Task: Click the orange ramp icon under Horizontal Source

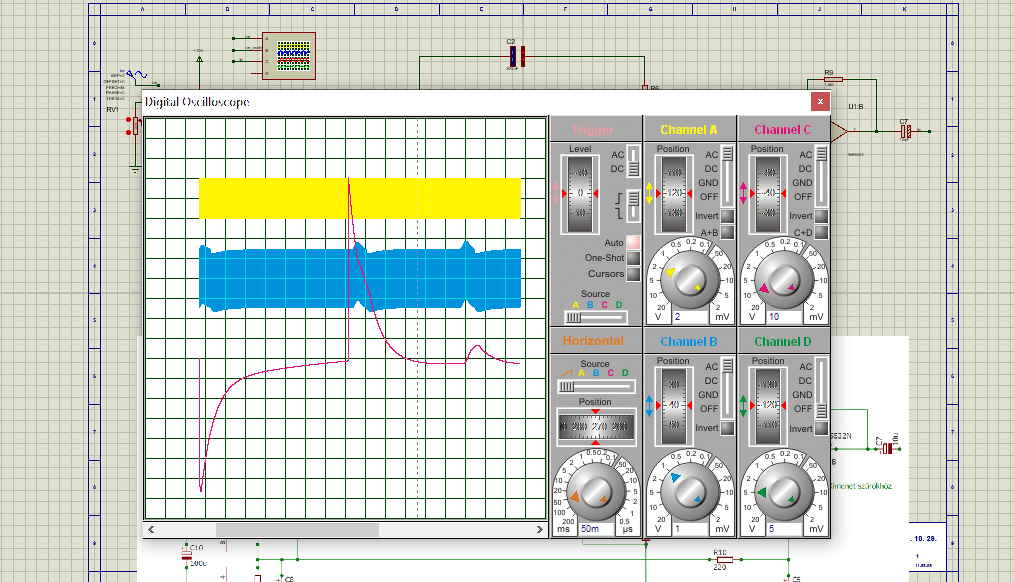Action: (566, 373)
